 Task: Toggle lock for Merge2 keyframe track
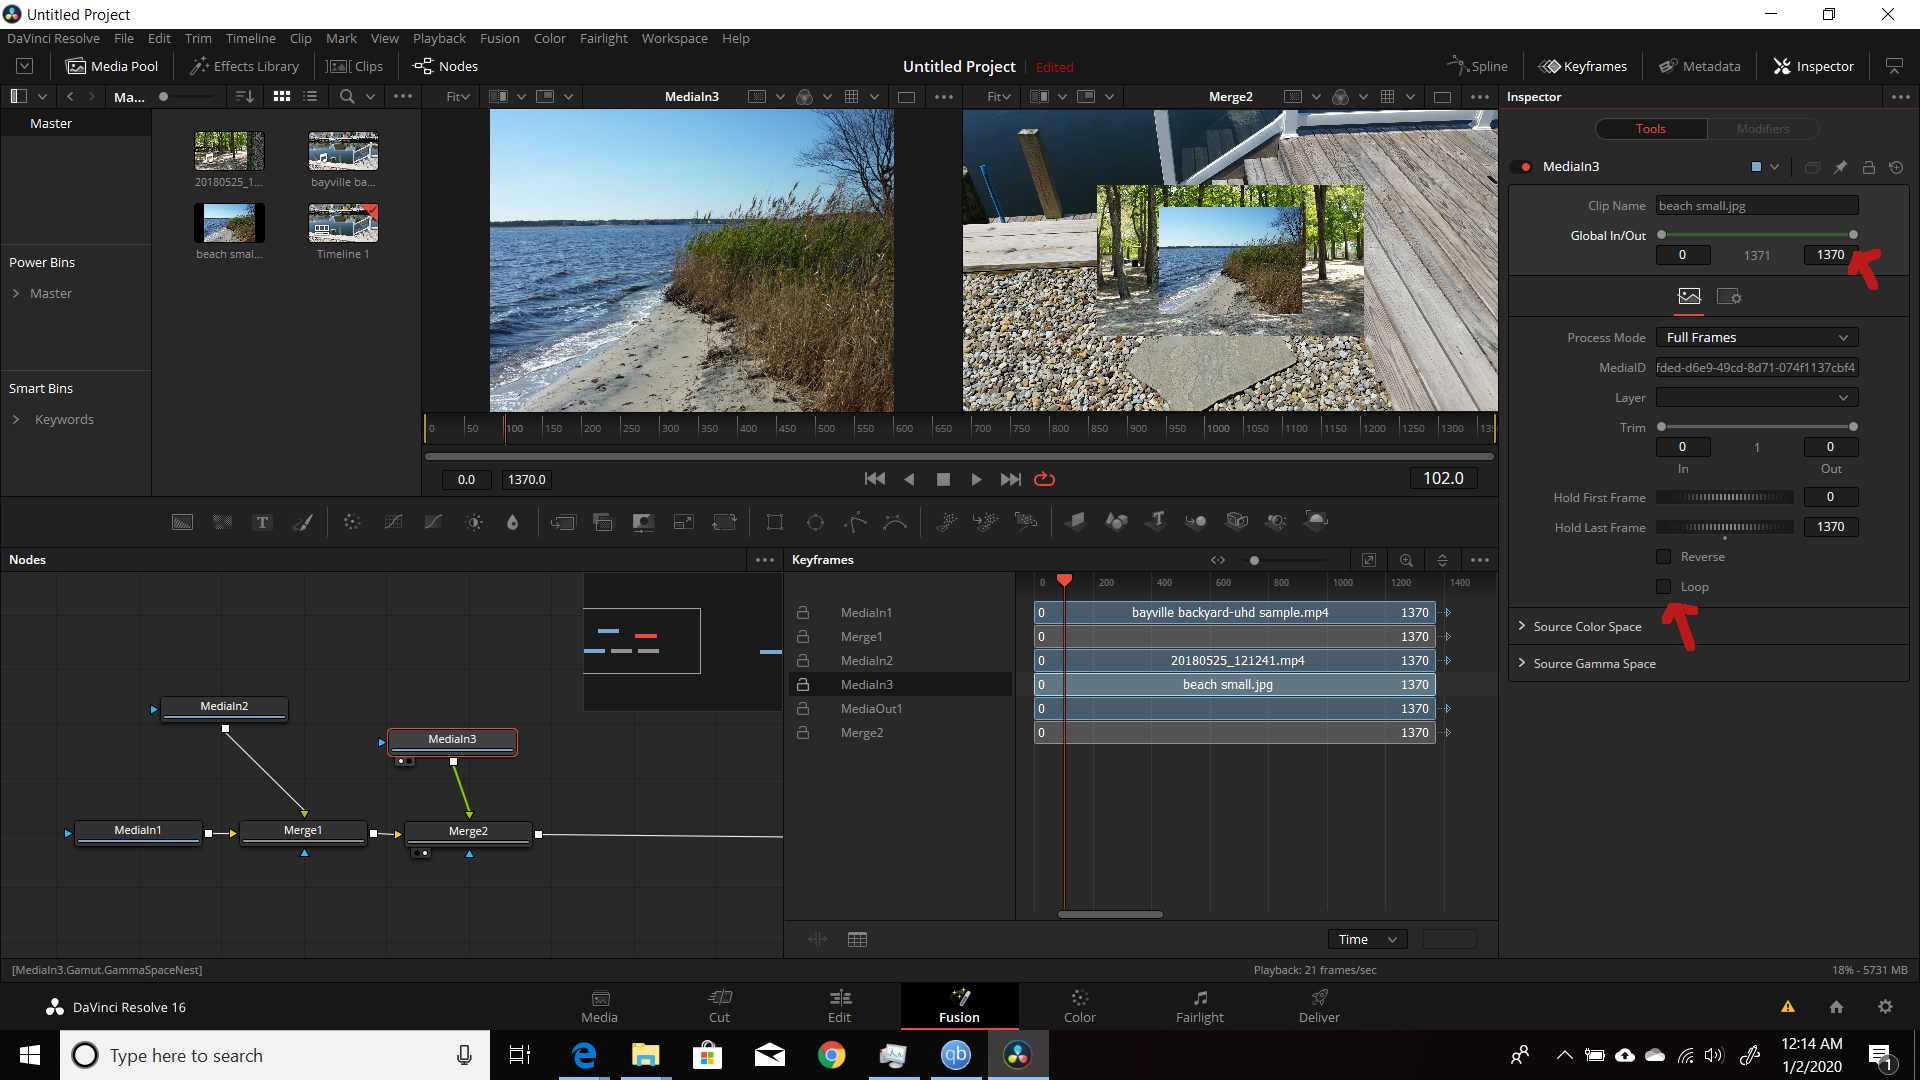(x=803, y=732)
